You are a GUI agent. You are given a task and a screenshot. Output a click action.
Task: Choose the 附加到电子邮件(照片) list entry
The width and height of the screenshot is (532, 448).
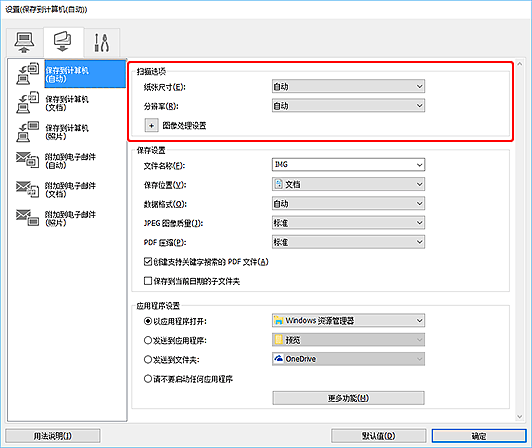[71, 219]
